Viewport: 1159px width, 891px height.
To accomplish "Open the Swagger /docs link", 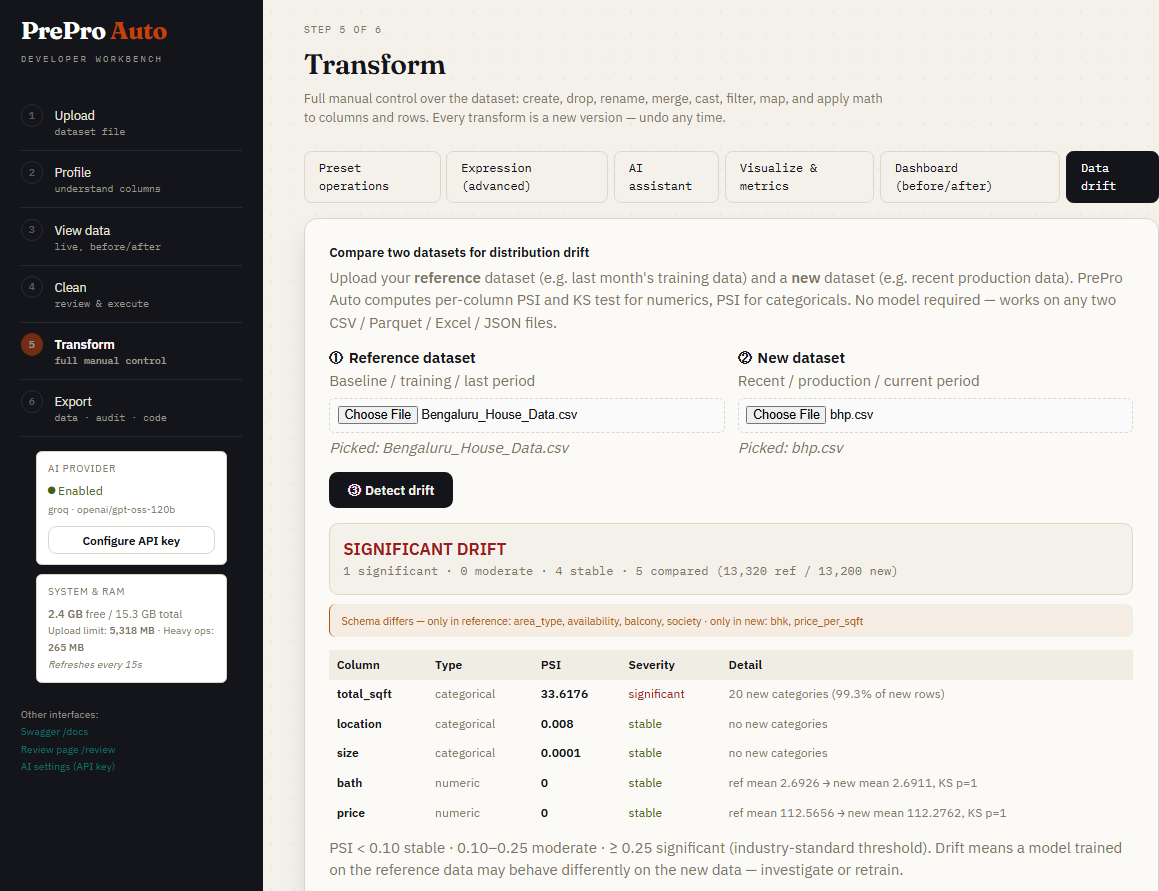I will pyautogui.click(x=55, y=732).
